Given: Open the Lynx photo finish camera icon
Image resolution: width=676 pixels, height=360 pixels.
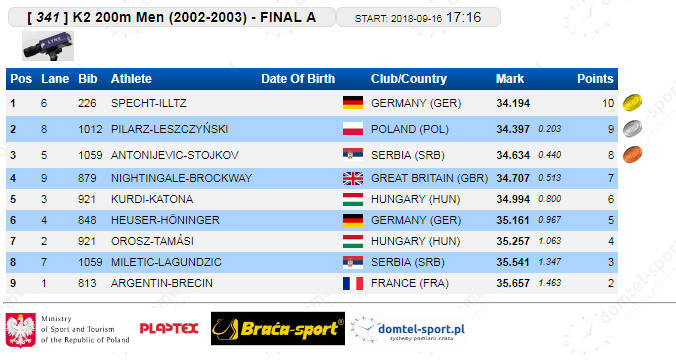Looking at the screenshot, I should tap(48, 46).
